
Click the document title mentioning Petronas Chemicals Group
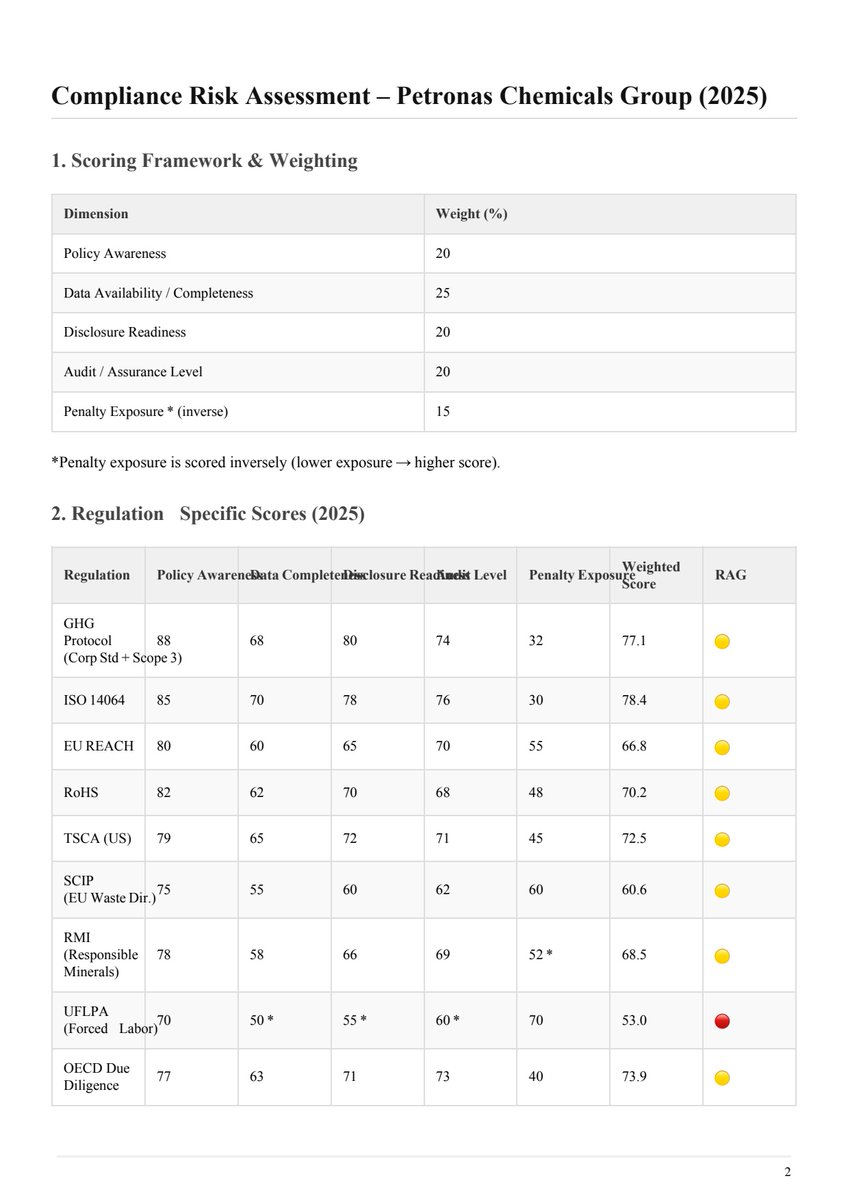[x=409, y=96]
